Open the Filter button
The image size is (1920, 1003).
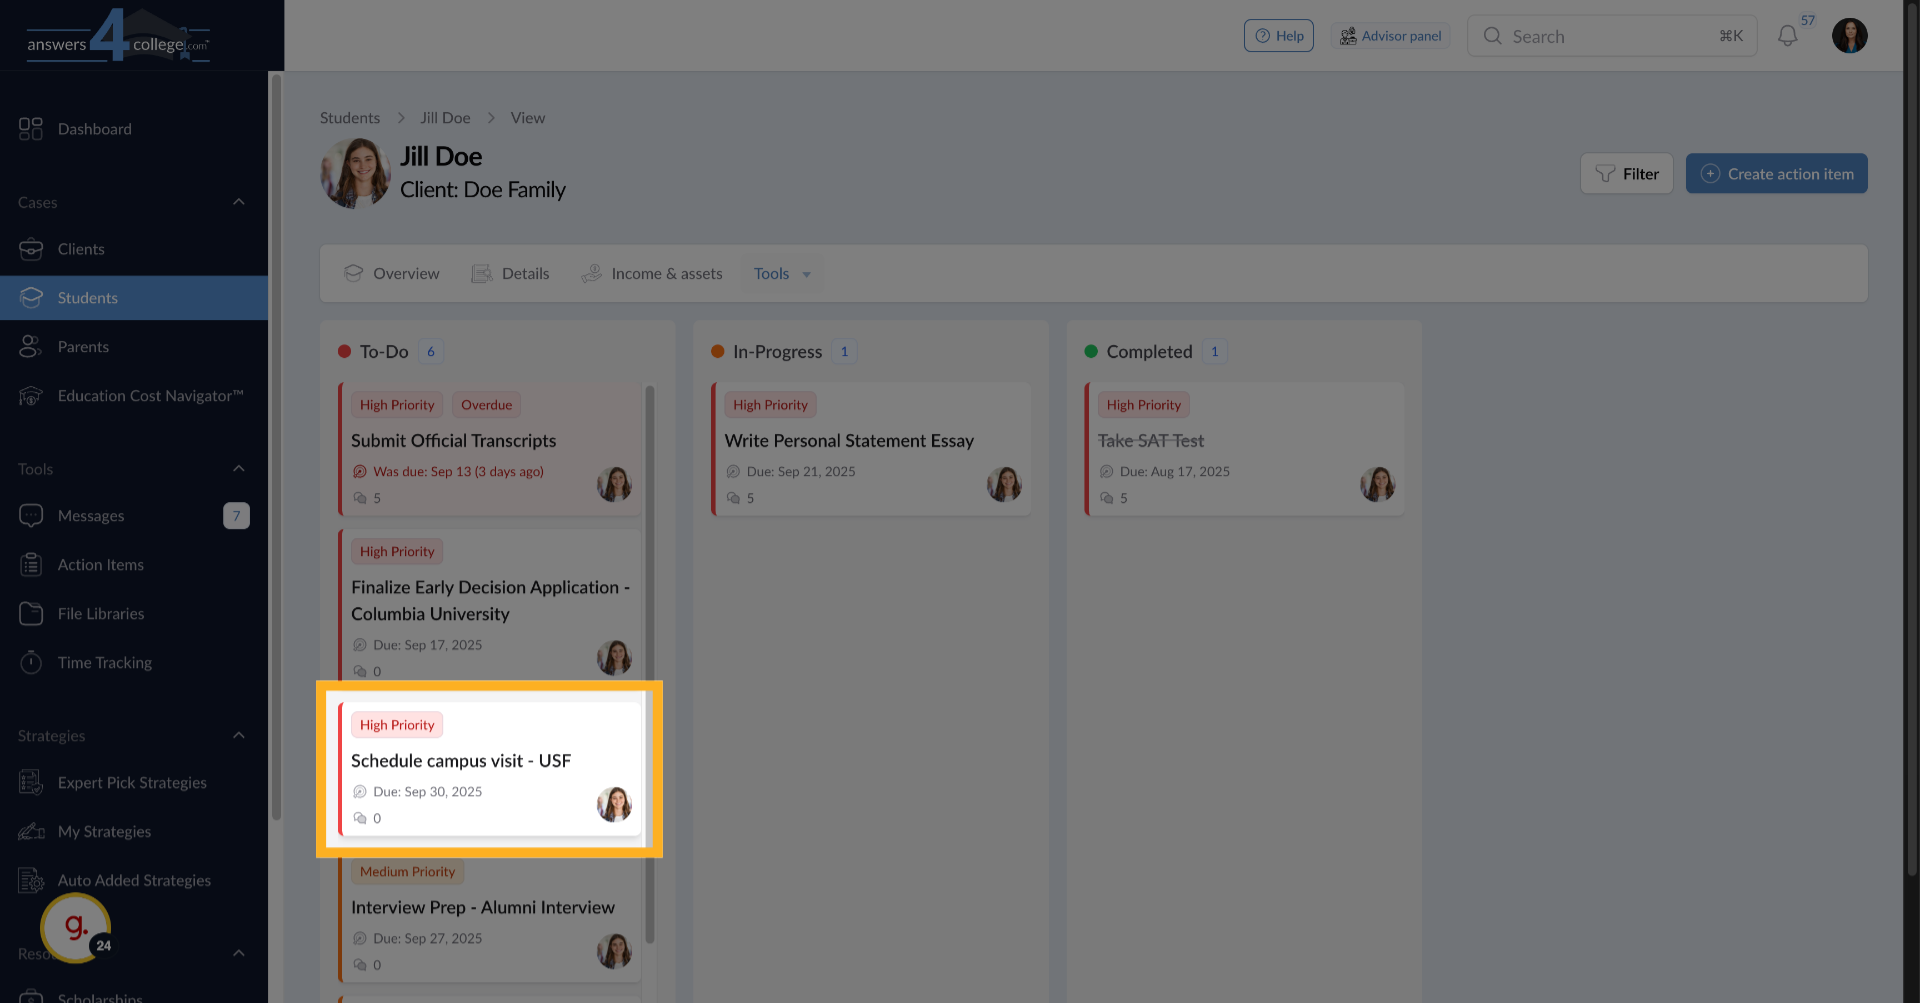pyautogui.click(x=1626, y=174)
